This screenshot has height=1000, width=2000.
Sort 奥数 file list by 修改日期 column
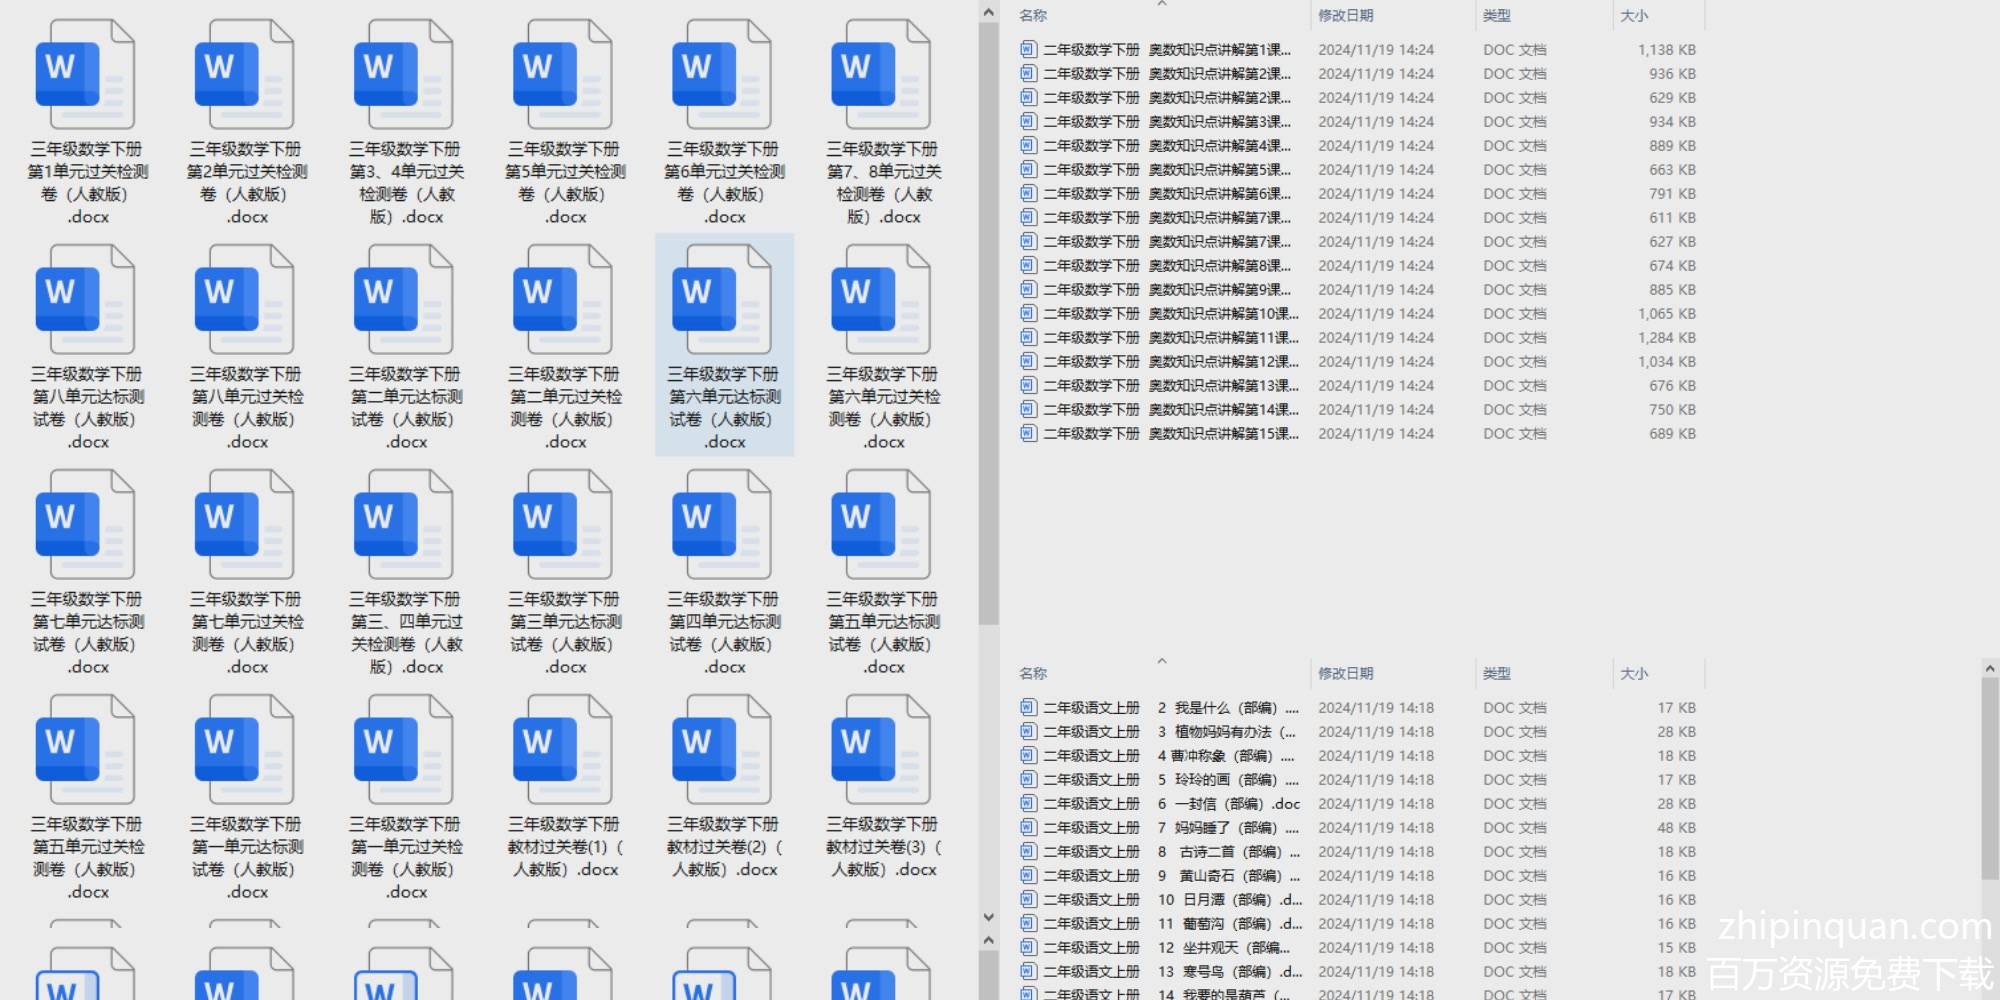coord(1345,16)
